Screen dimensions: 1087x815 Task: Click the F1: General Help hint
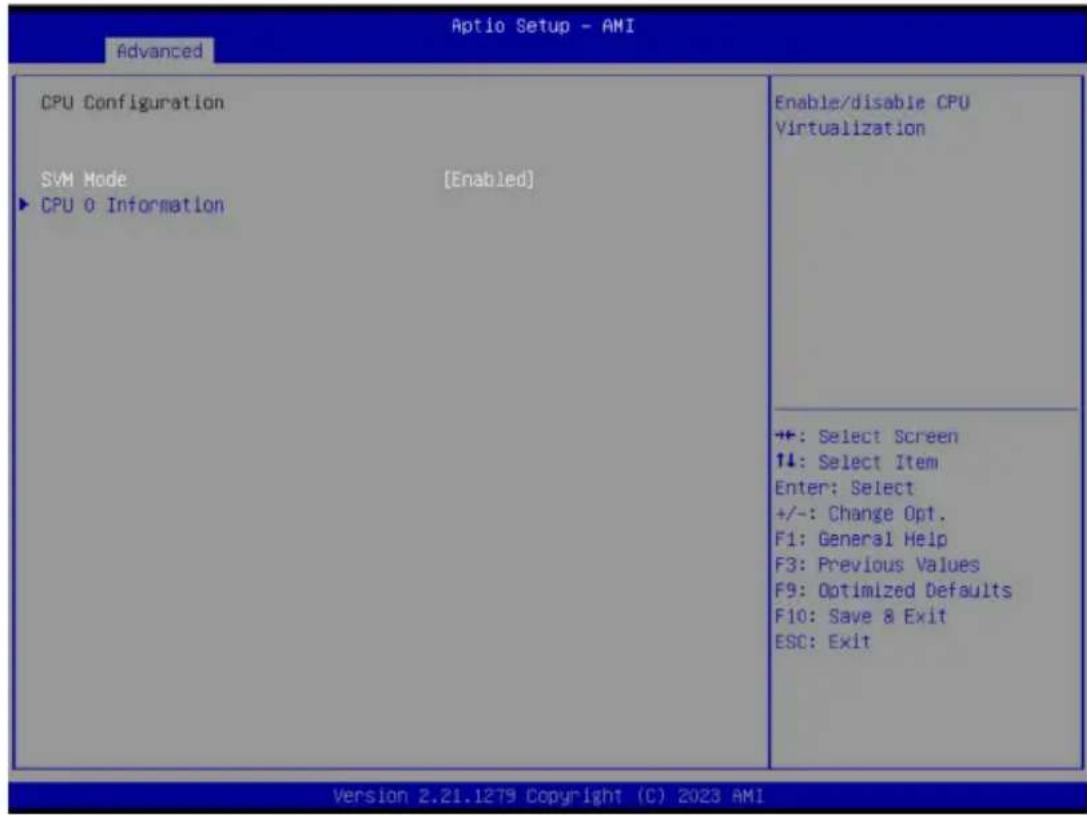point(861,539)
